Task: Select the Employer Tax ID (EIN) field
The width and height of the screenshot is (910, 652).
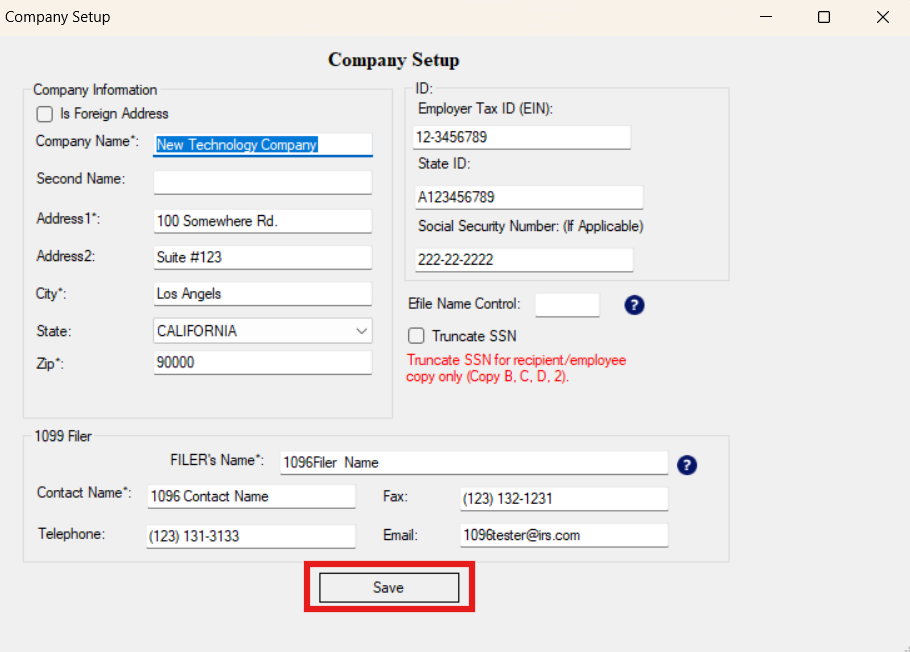Action: point(522,137)
